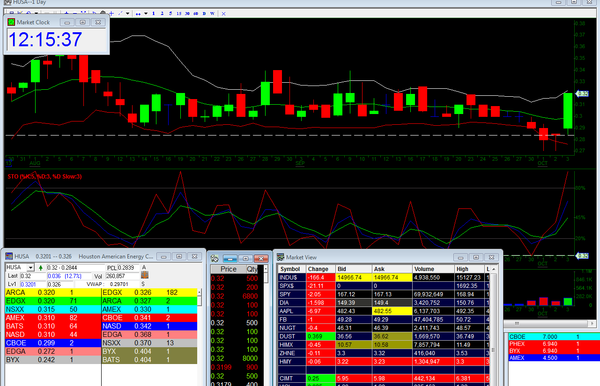Select the NSXX 0.315 bid row
This screenshot has height=386, width=600.
(x=53, y=309)
